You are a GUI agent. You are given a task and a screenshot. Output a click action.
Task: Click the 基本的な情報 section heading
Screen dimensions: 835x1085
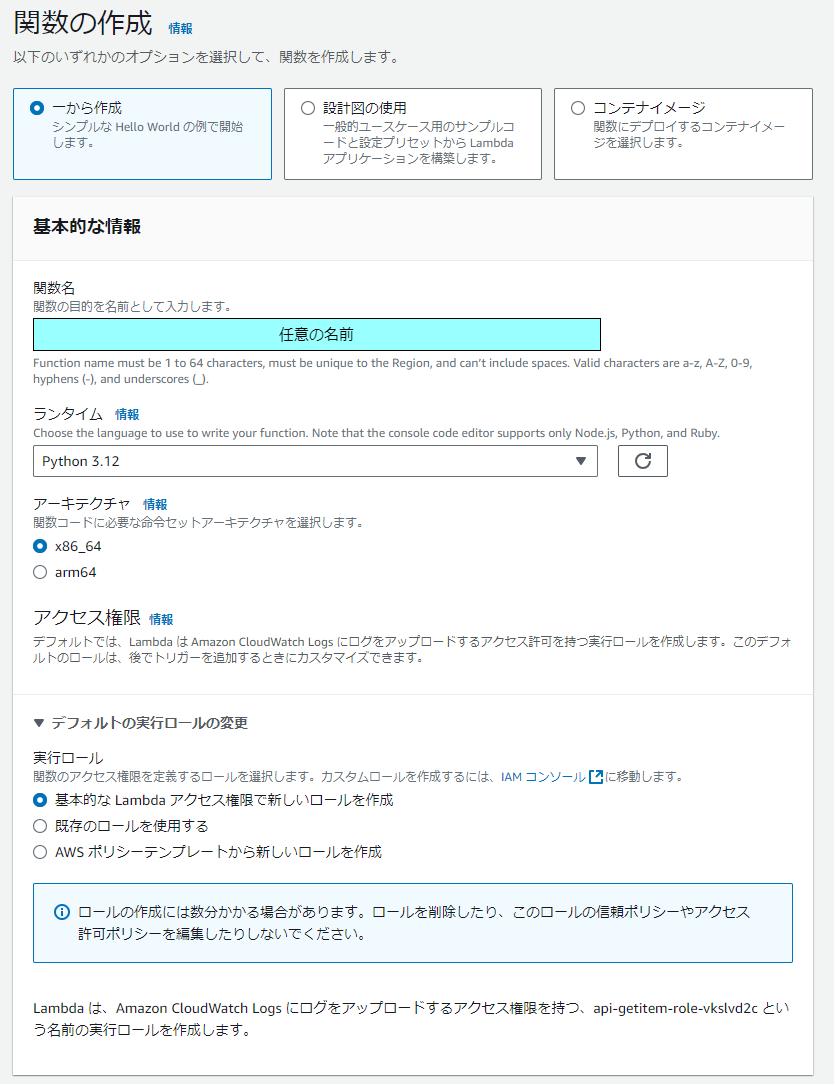click(87, 227)
